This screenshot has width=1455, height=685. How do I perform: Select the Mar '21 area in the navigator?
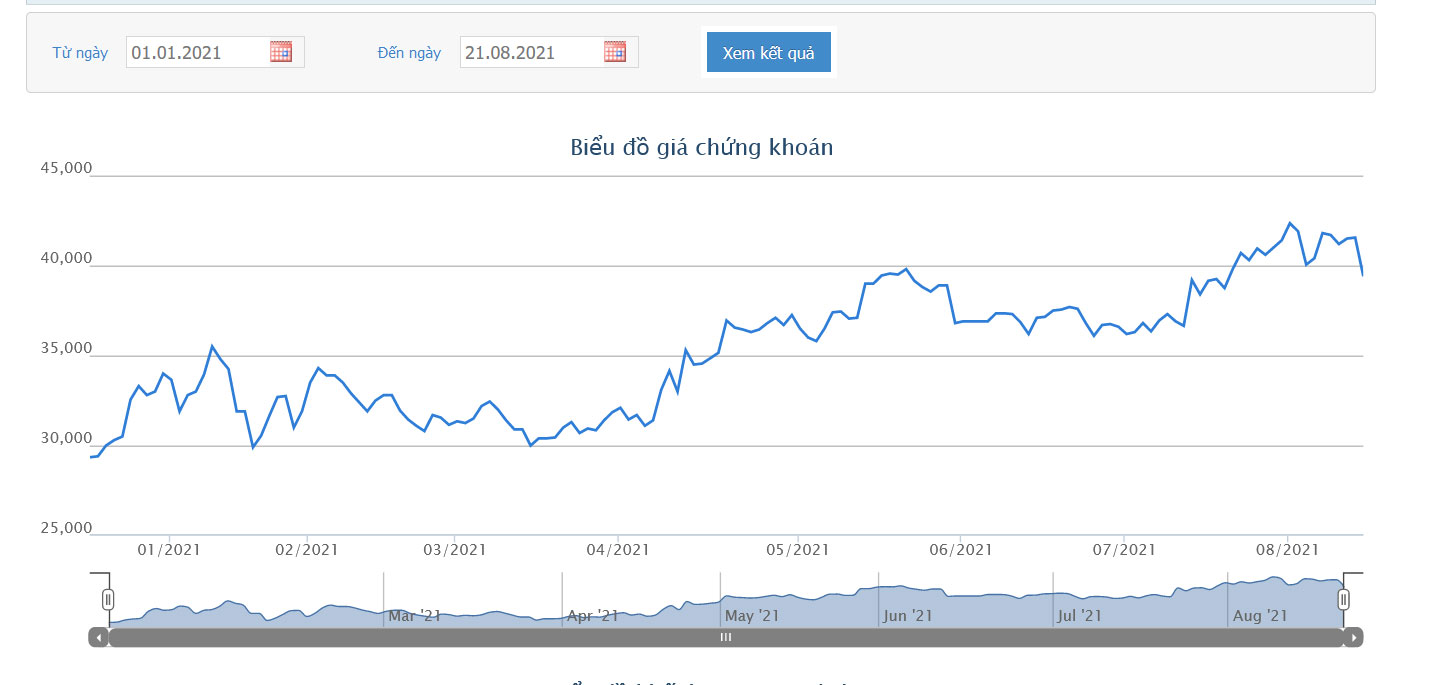(x=415, y=616)
